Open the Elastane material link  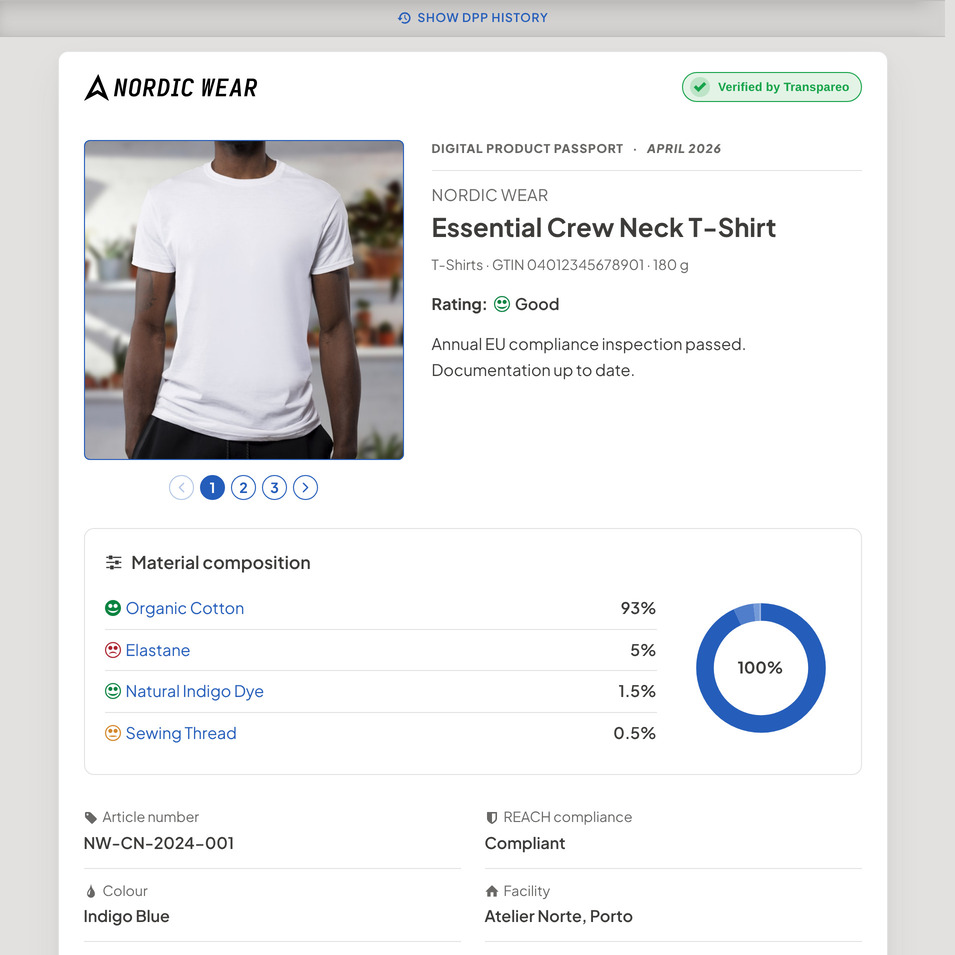click(x=158, y=650)
